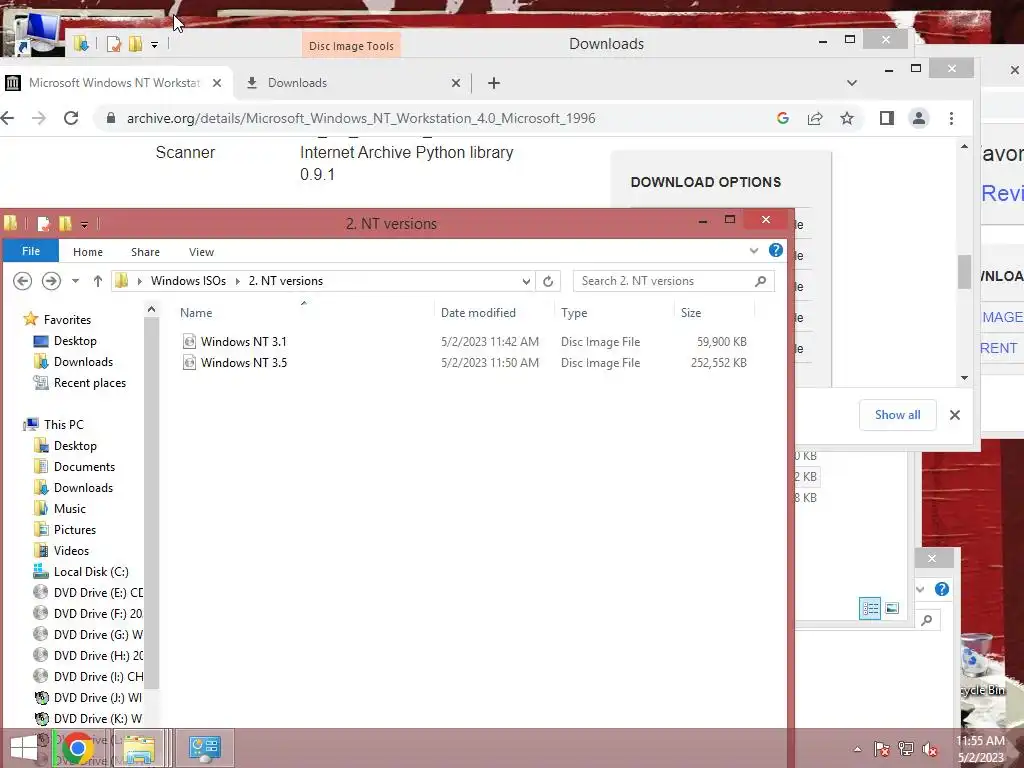Expand breadcrumb arrow before Windows ISOs
This screenshot has width=1024, height=768.
click(139, 281)
